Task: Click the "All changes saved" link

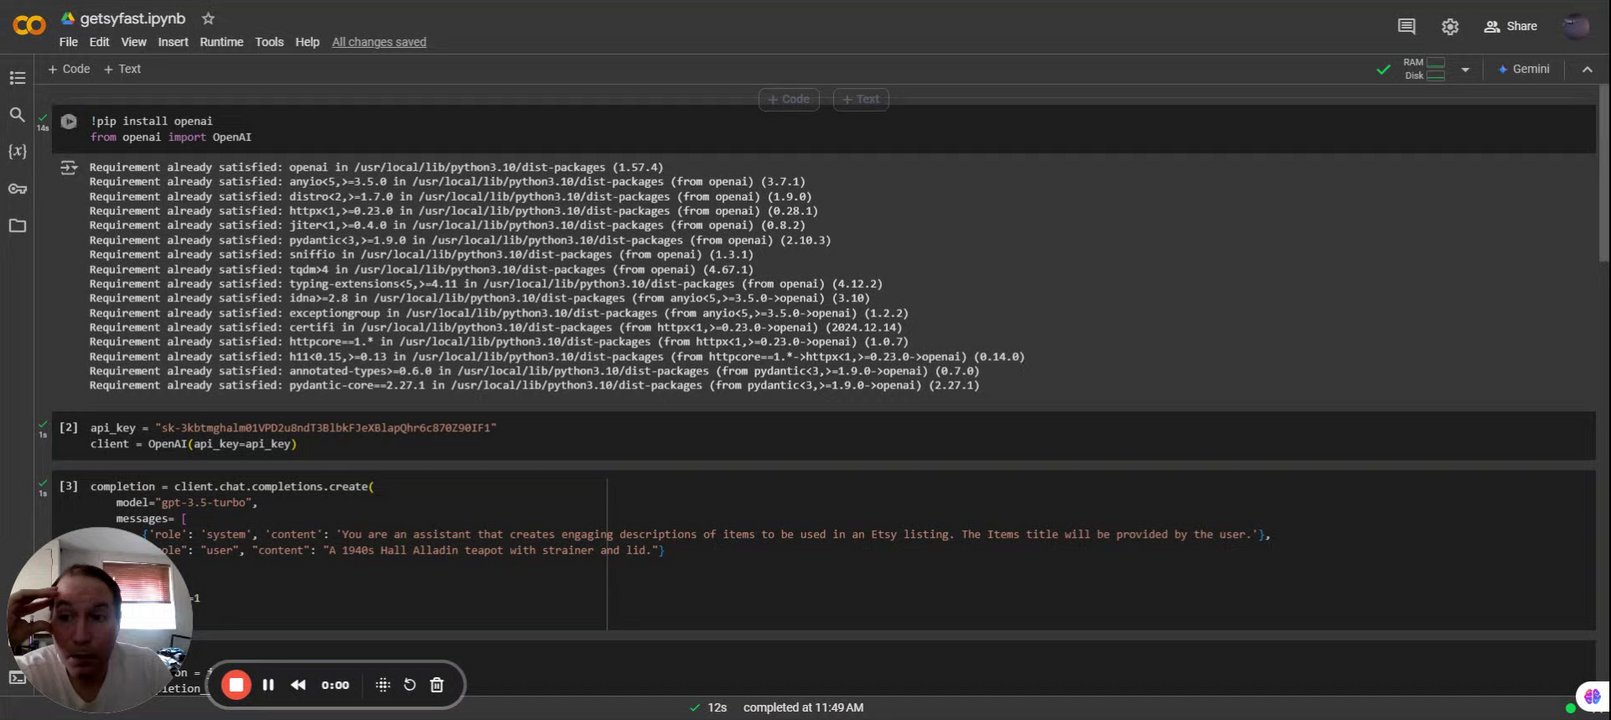Action: [x=379, y=42]
